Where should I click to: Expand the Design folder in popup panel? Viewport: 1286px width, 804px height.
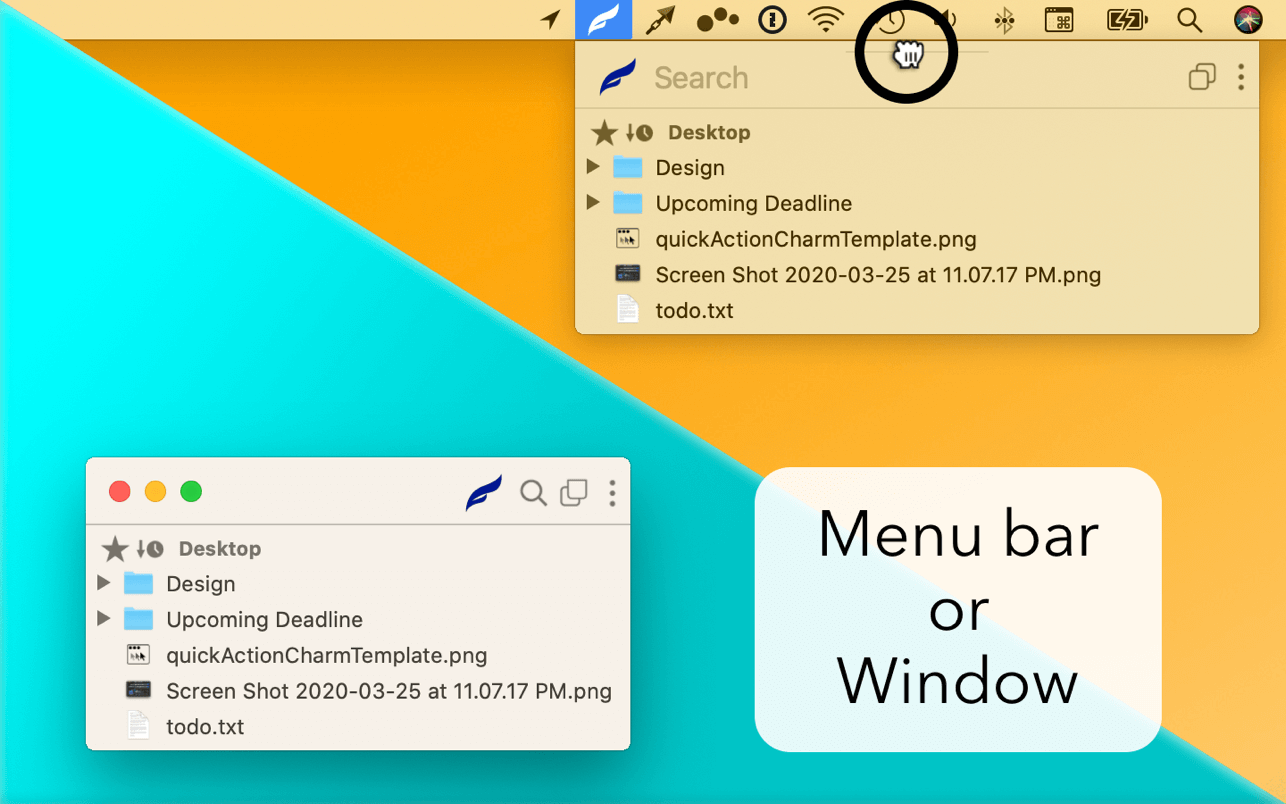593,167
